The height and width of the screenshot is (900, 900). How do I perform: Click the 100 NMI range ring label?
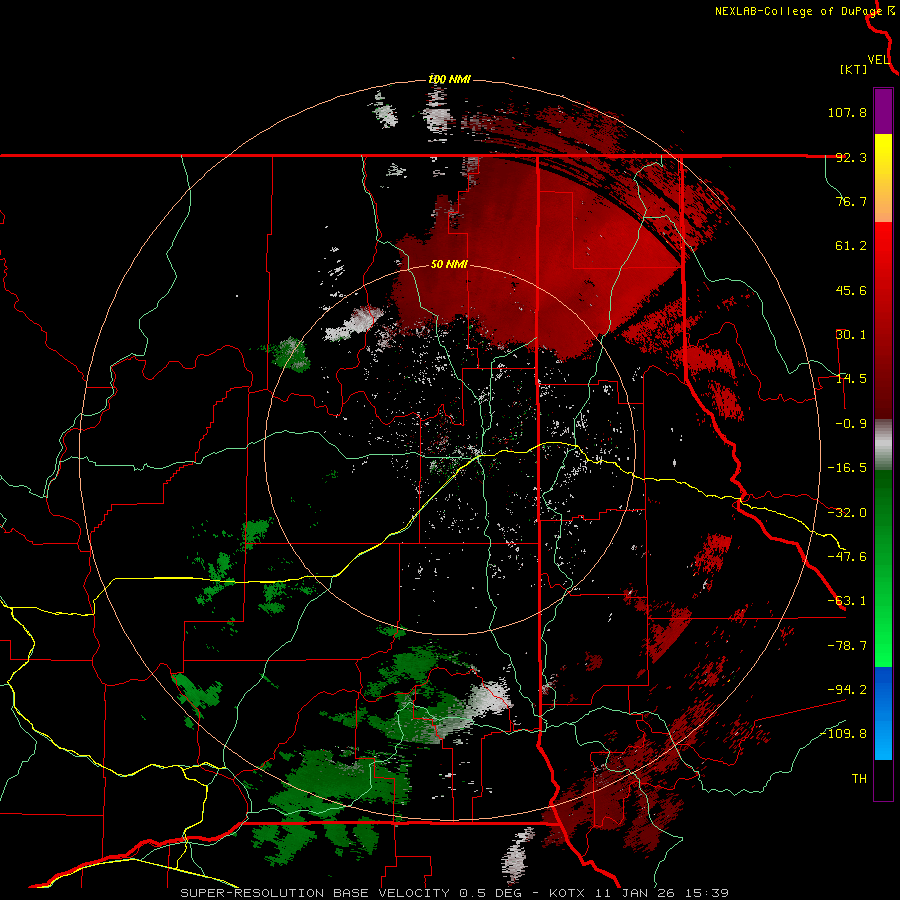click(449, 79)
